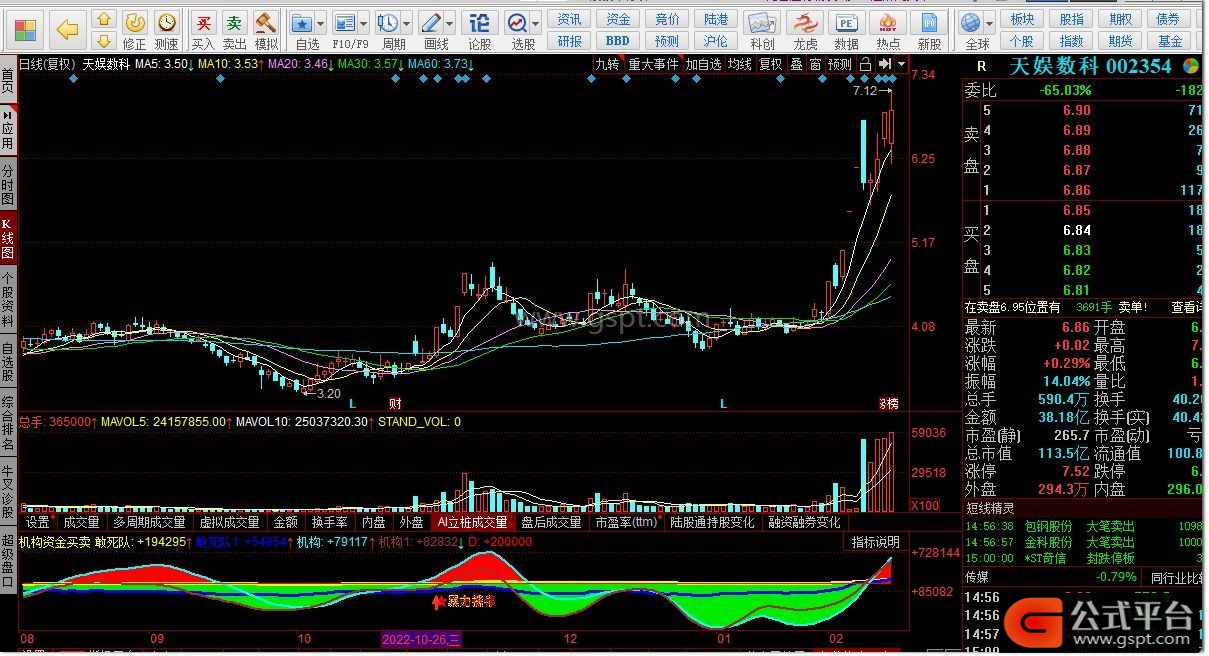Switch to the 成交量 indicator tab
The width and height of the screenshot is (1209, 656).
tap(81, 522)
